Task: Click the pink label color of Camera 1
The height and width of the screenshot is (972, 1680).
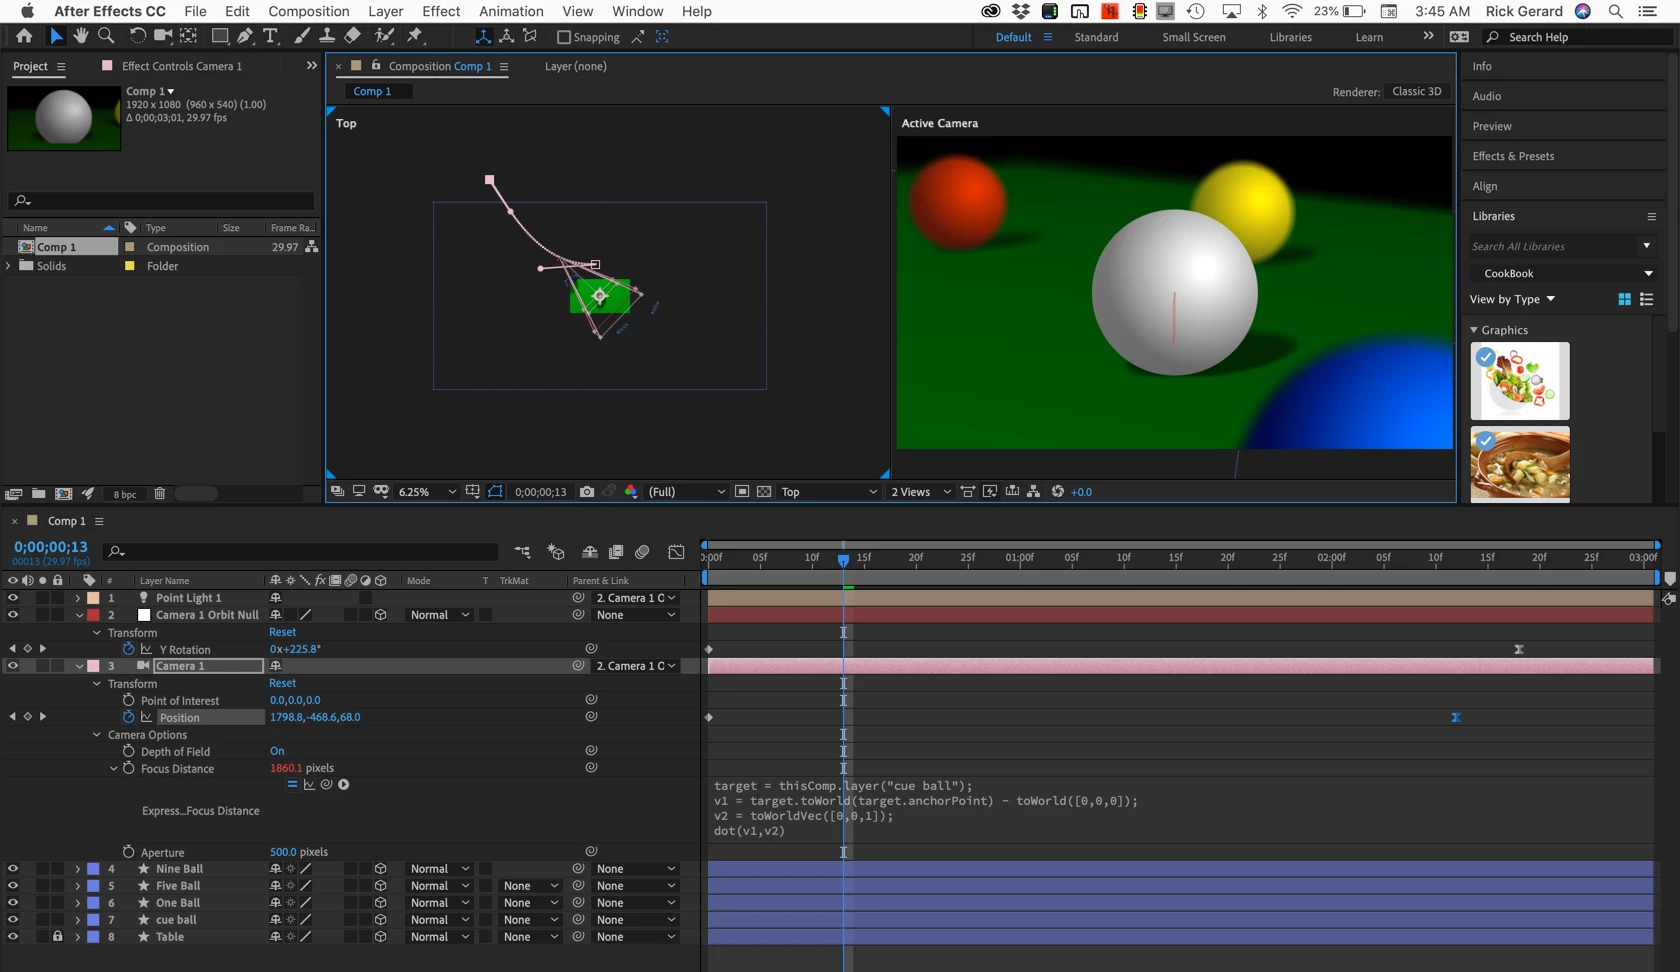Action: (x=93, y=666)
